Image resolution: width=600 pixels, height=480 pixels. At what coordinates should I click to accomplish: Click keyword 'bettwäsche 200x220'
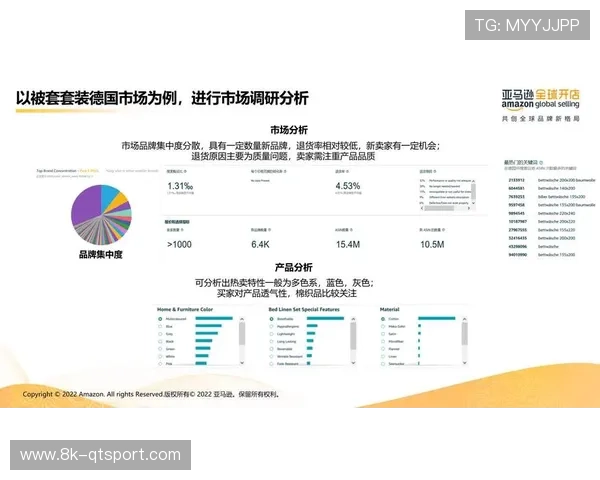click(x=556, y=222)
